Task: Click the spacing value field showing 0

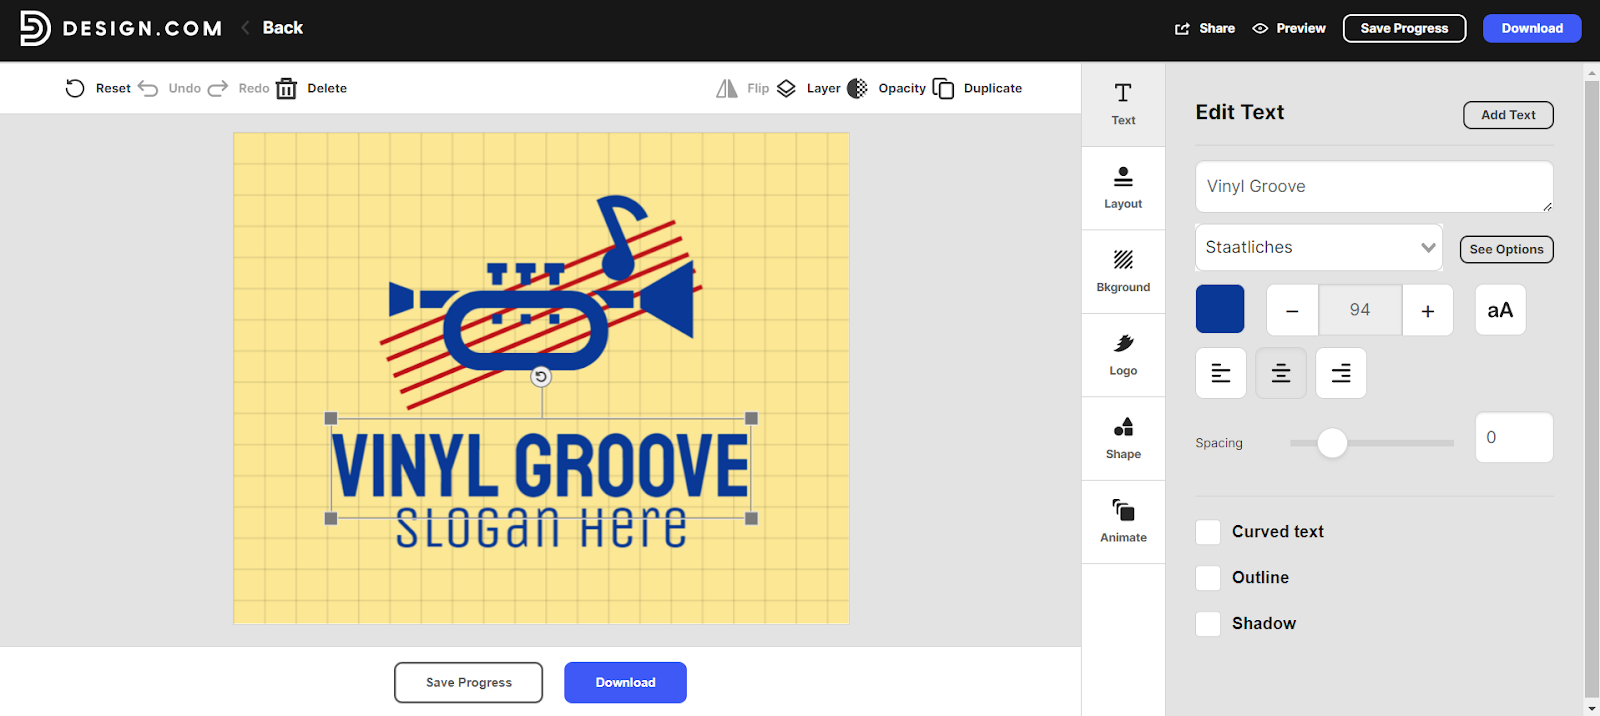Action: click(x=1514, y=437)
